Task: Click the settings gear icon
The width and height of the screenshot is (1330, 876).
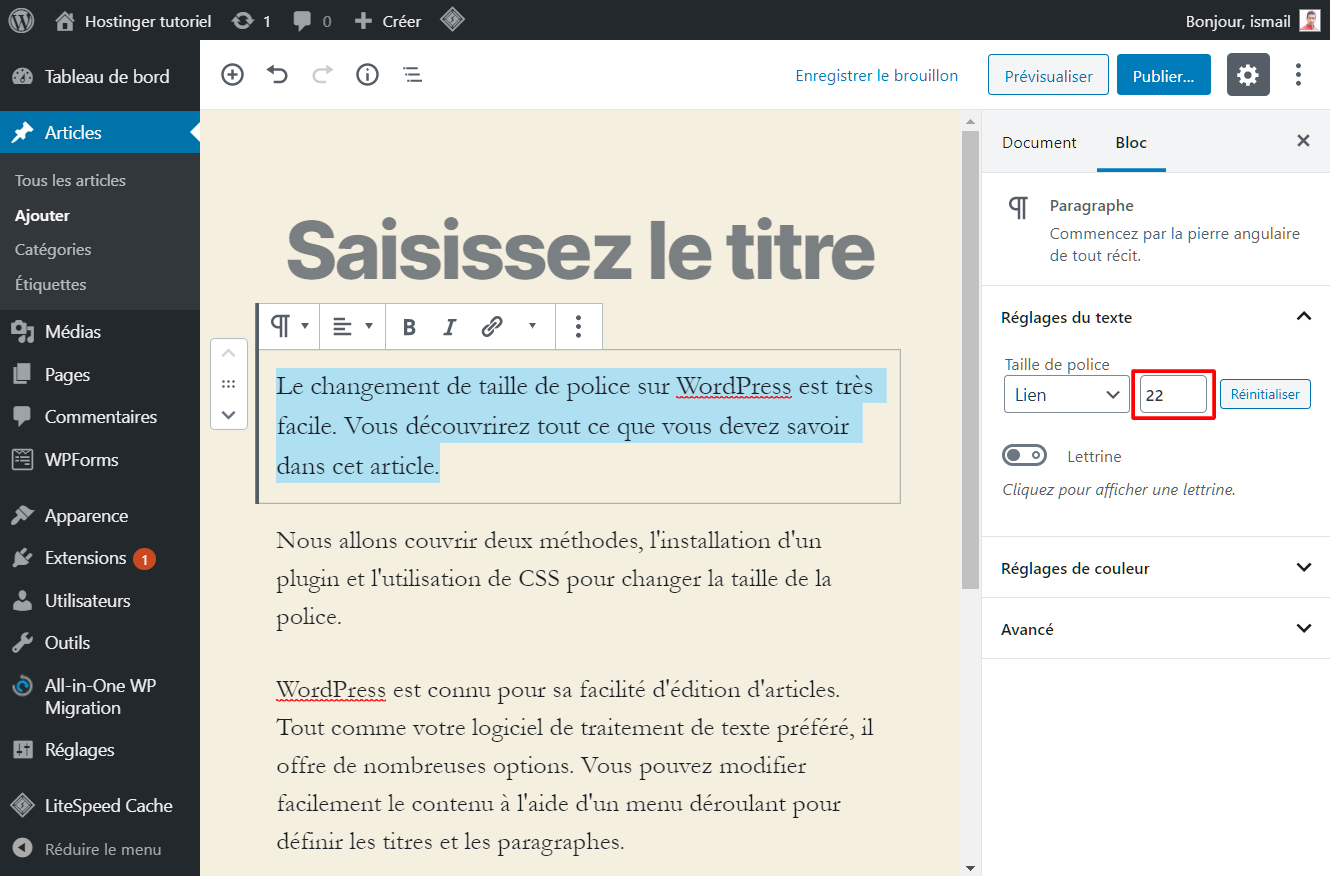Action: tap(1247, 74)
